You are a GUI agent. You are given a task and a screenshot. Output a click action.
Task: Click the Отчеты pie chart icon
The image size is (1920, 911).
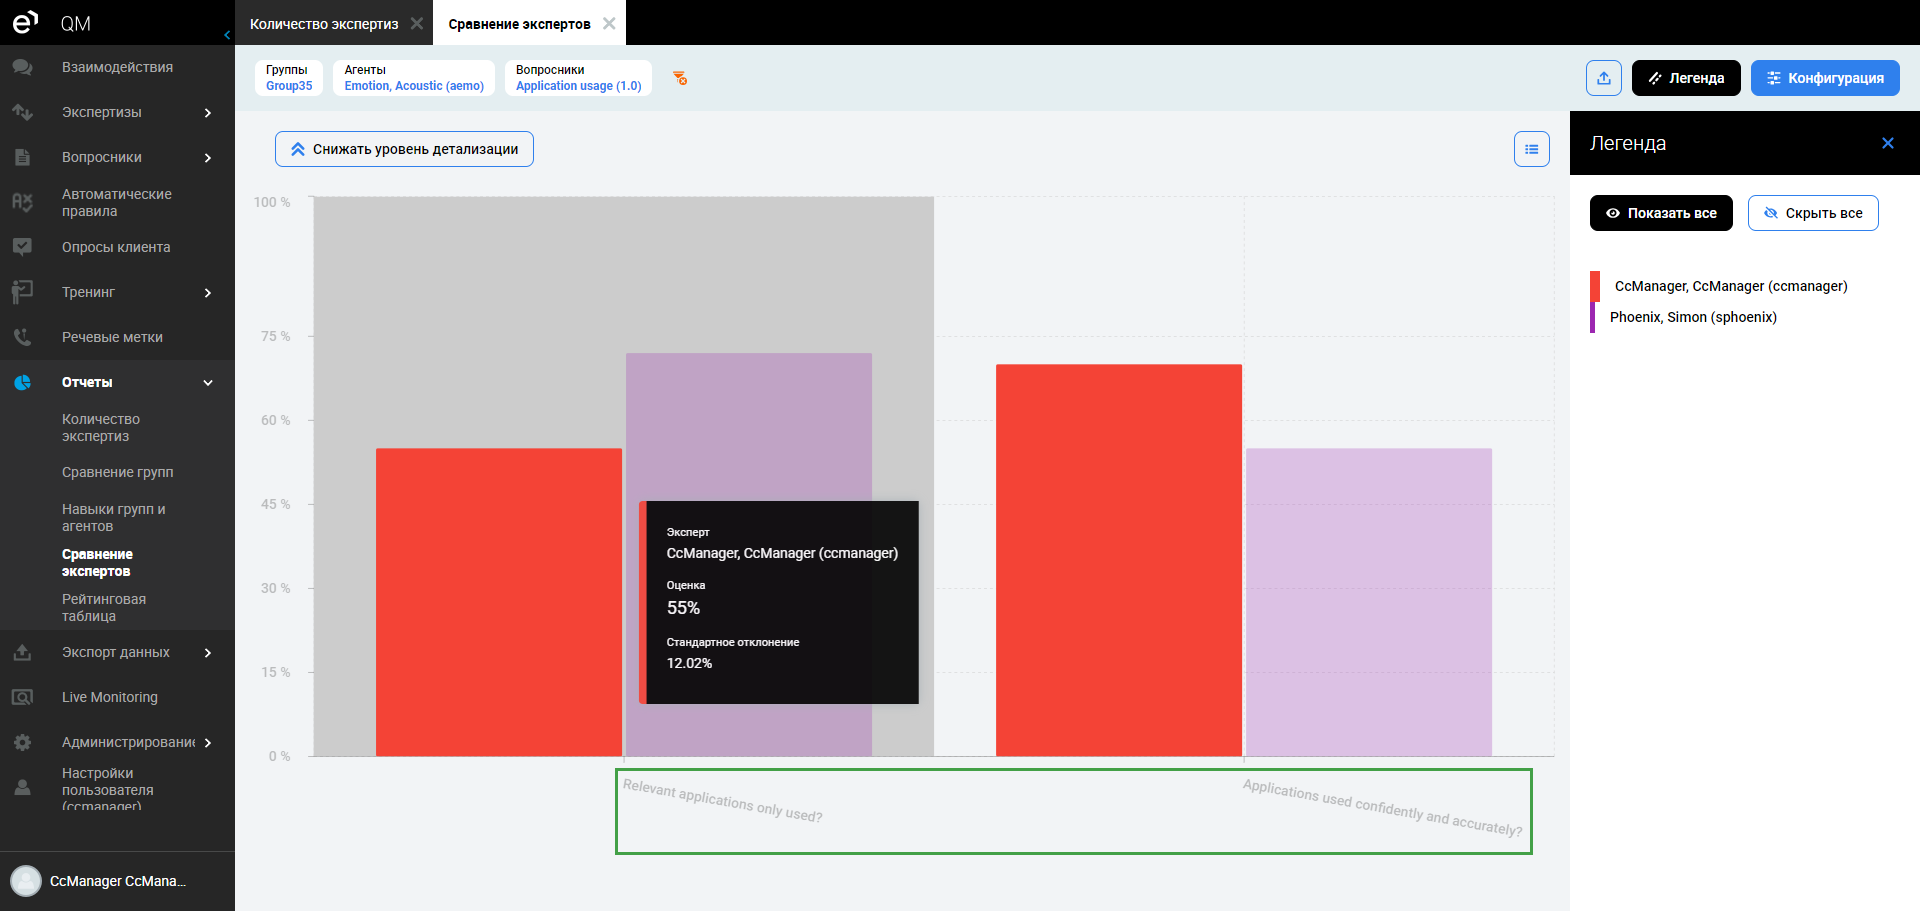click(22, 382)
